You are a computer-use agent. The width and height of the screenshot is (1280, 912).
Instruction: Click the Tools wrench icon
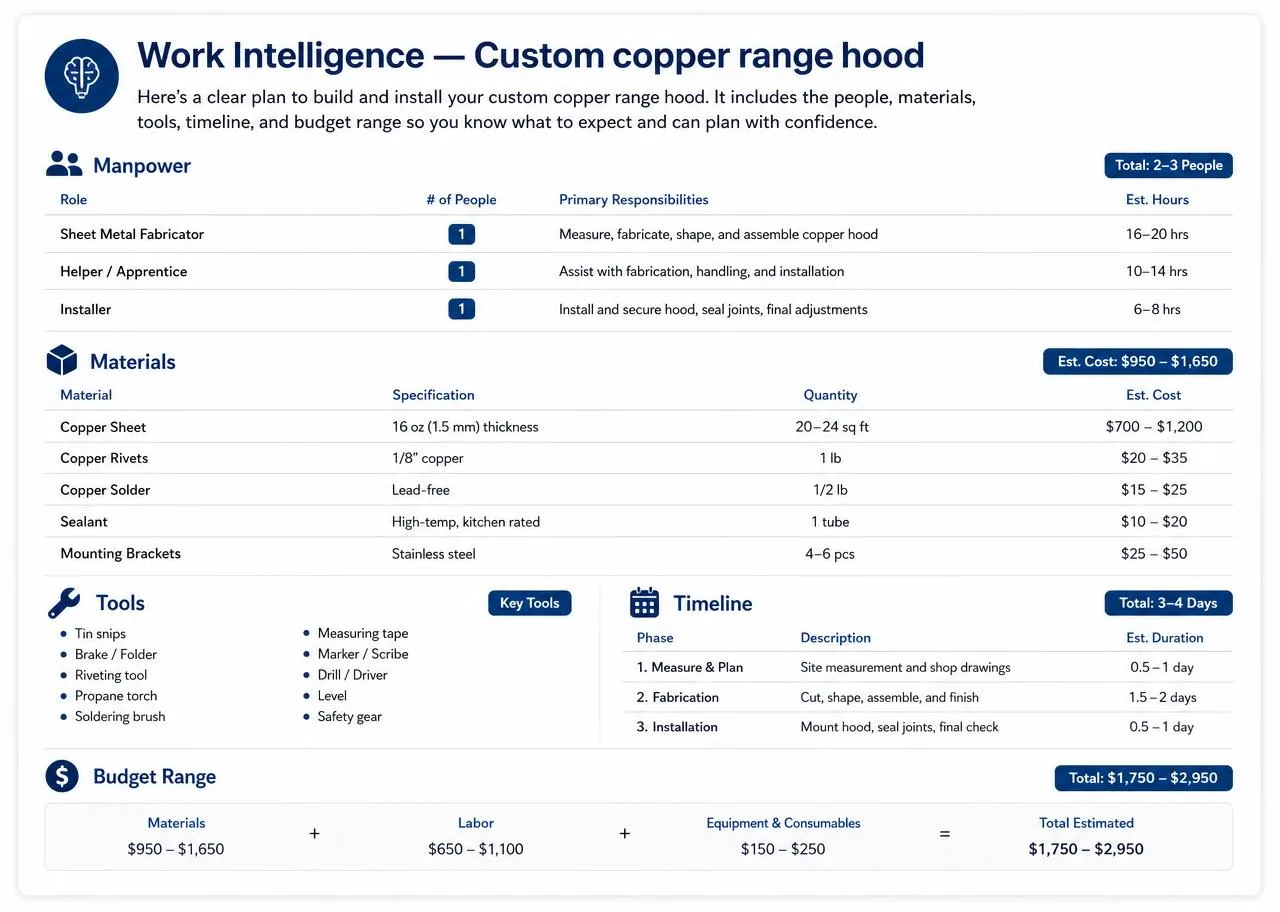click(x=64, y=603)
